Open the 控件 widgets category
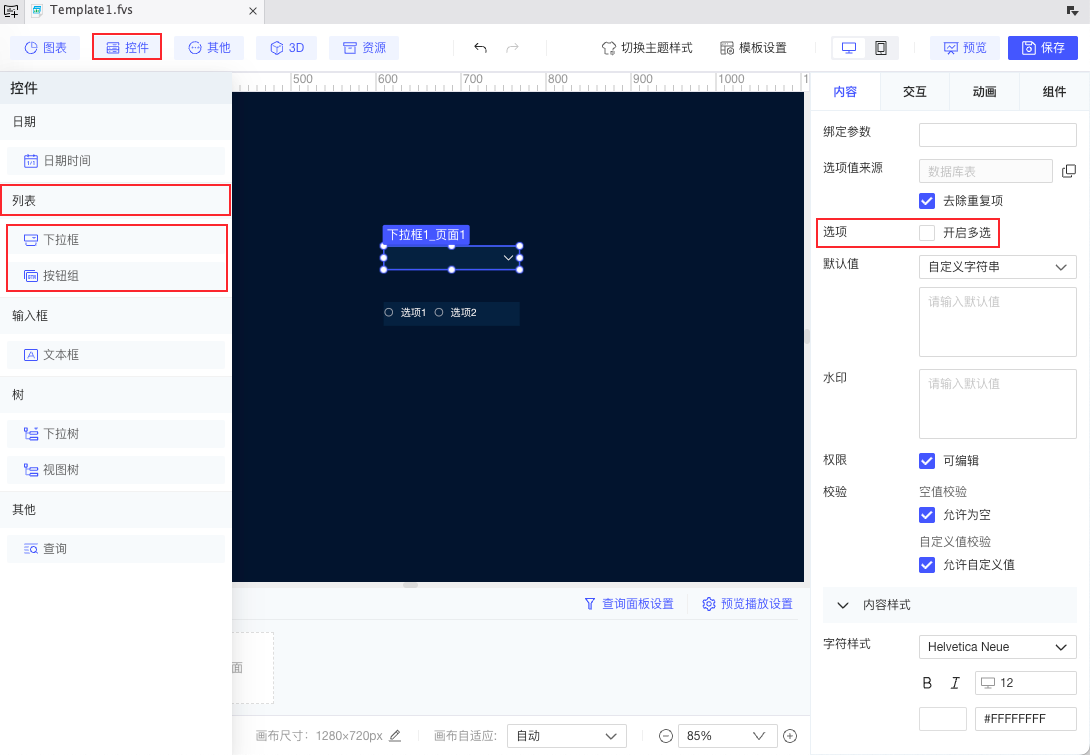1090x755 pixels. click(127, 47)
